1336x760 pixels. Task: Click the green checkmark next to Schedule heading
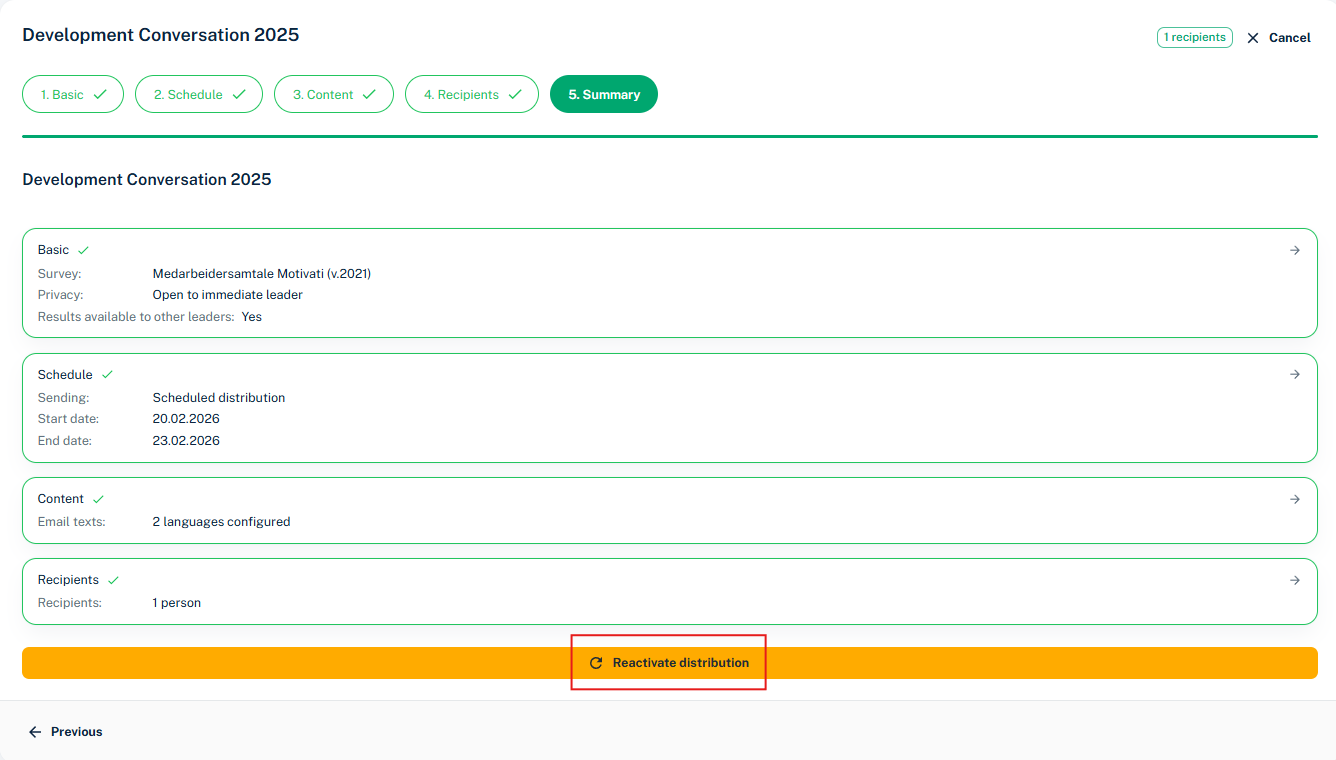point(107,375)
